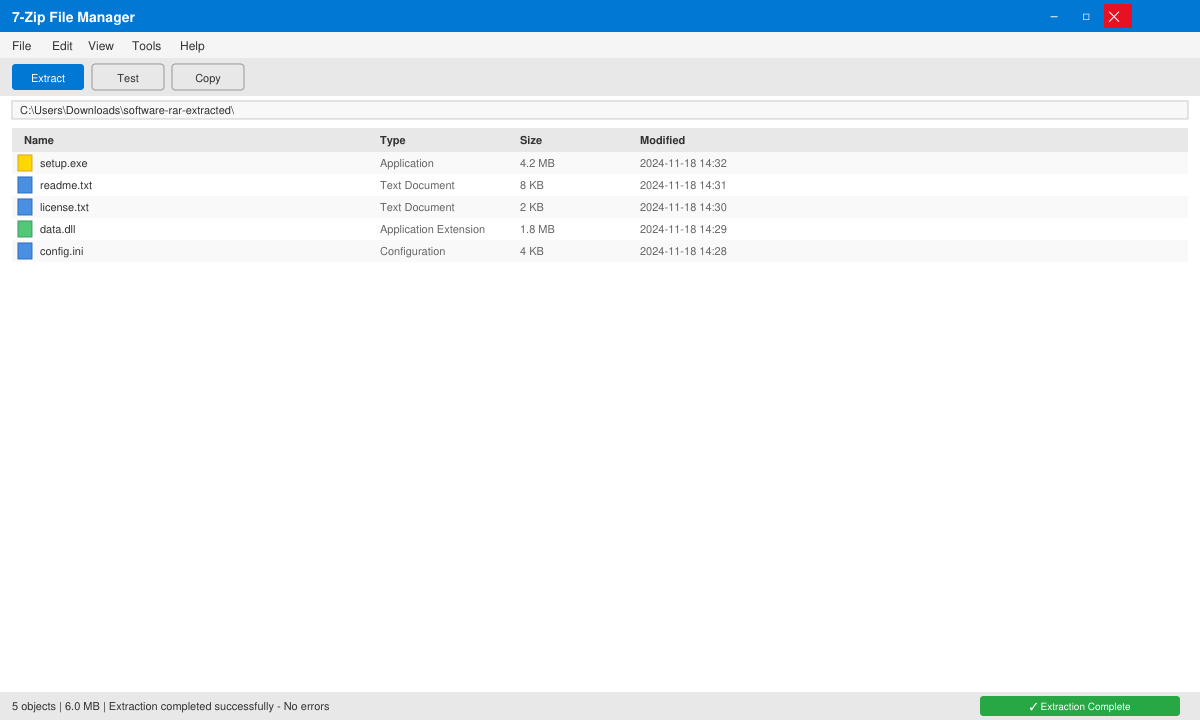This screenshot has width=1200, height=720.
Task: Click the address path input field
Action: tap(600, 110)
